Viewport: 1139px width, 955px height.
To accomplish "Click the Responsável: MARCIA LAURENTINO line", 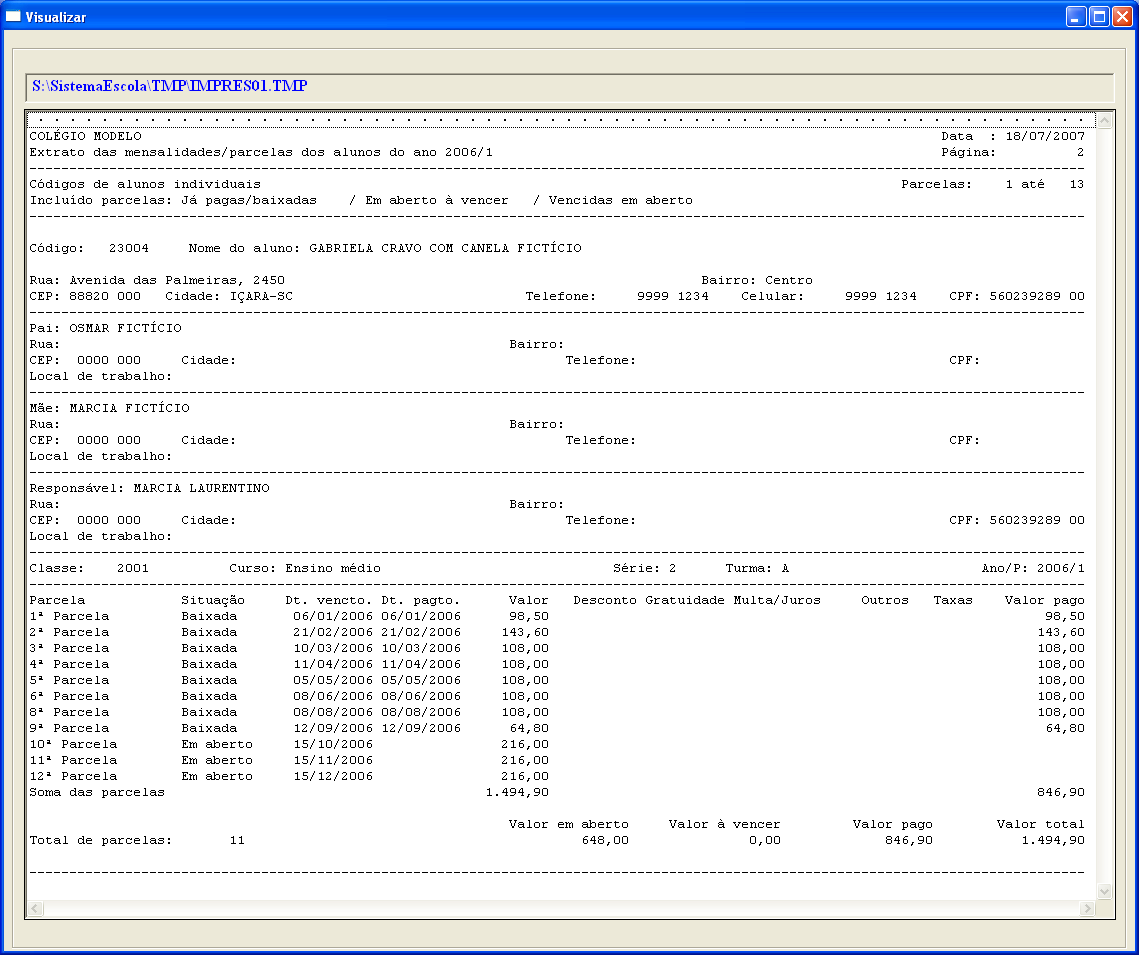I will pos(150,488).
